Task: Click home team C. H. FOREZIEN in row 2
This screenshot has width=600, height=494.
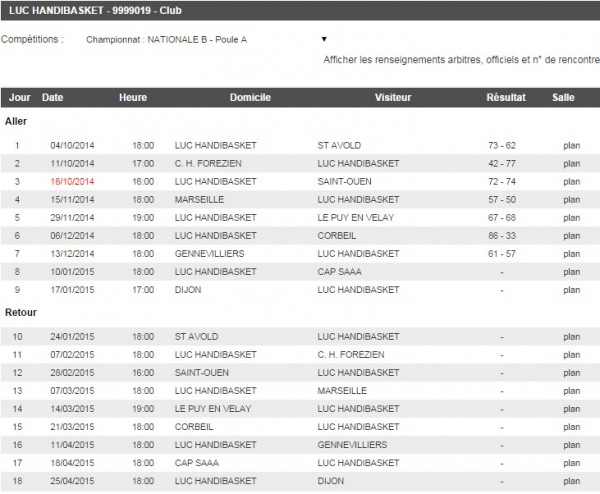Action: [208, 163]
